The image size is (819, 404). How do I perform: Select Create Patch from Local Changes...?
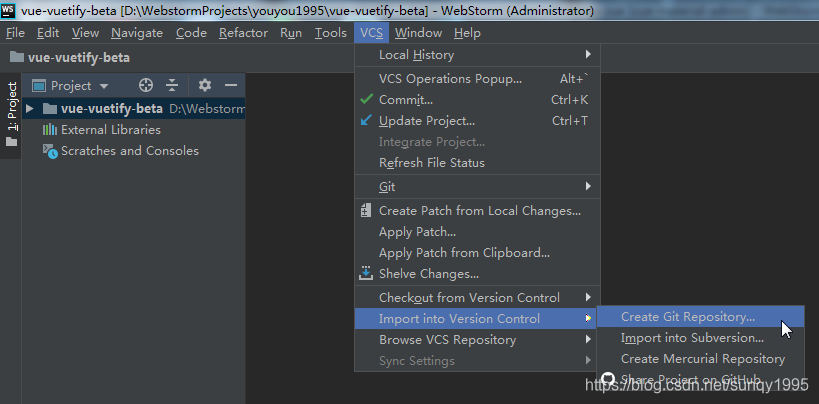(x=477, y=211)
